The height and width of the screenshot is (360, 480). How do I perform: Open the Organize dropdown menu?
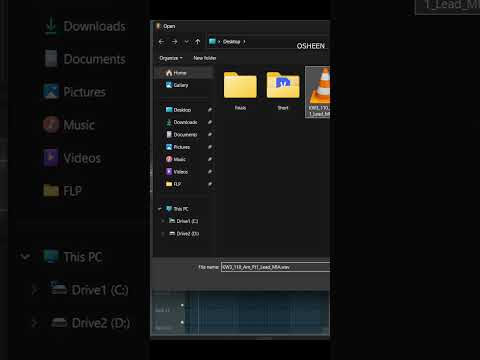tap(171, 58)
